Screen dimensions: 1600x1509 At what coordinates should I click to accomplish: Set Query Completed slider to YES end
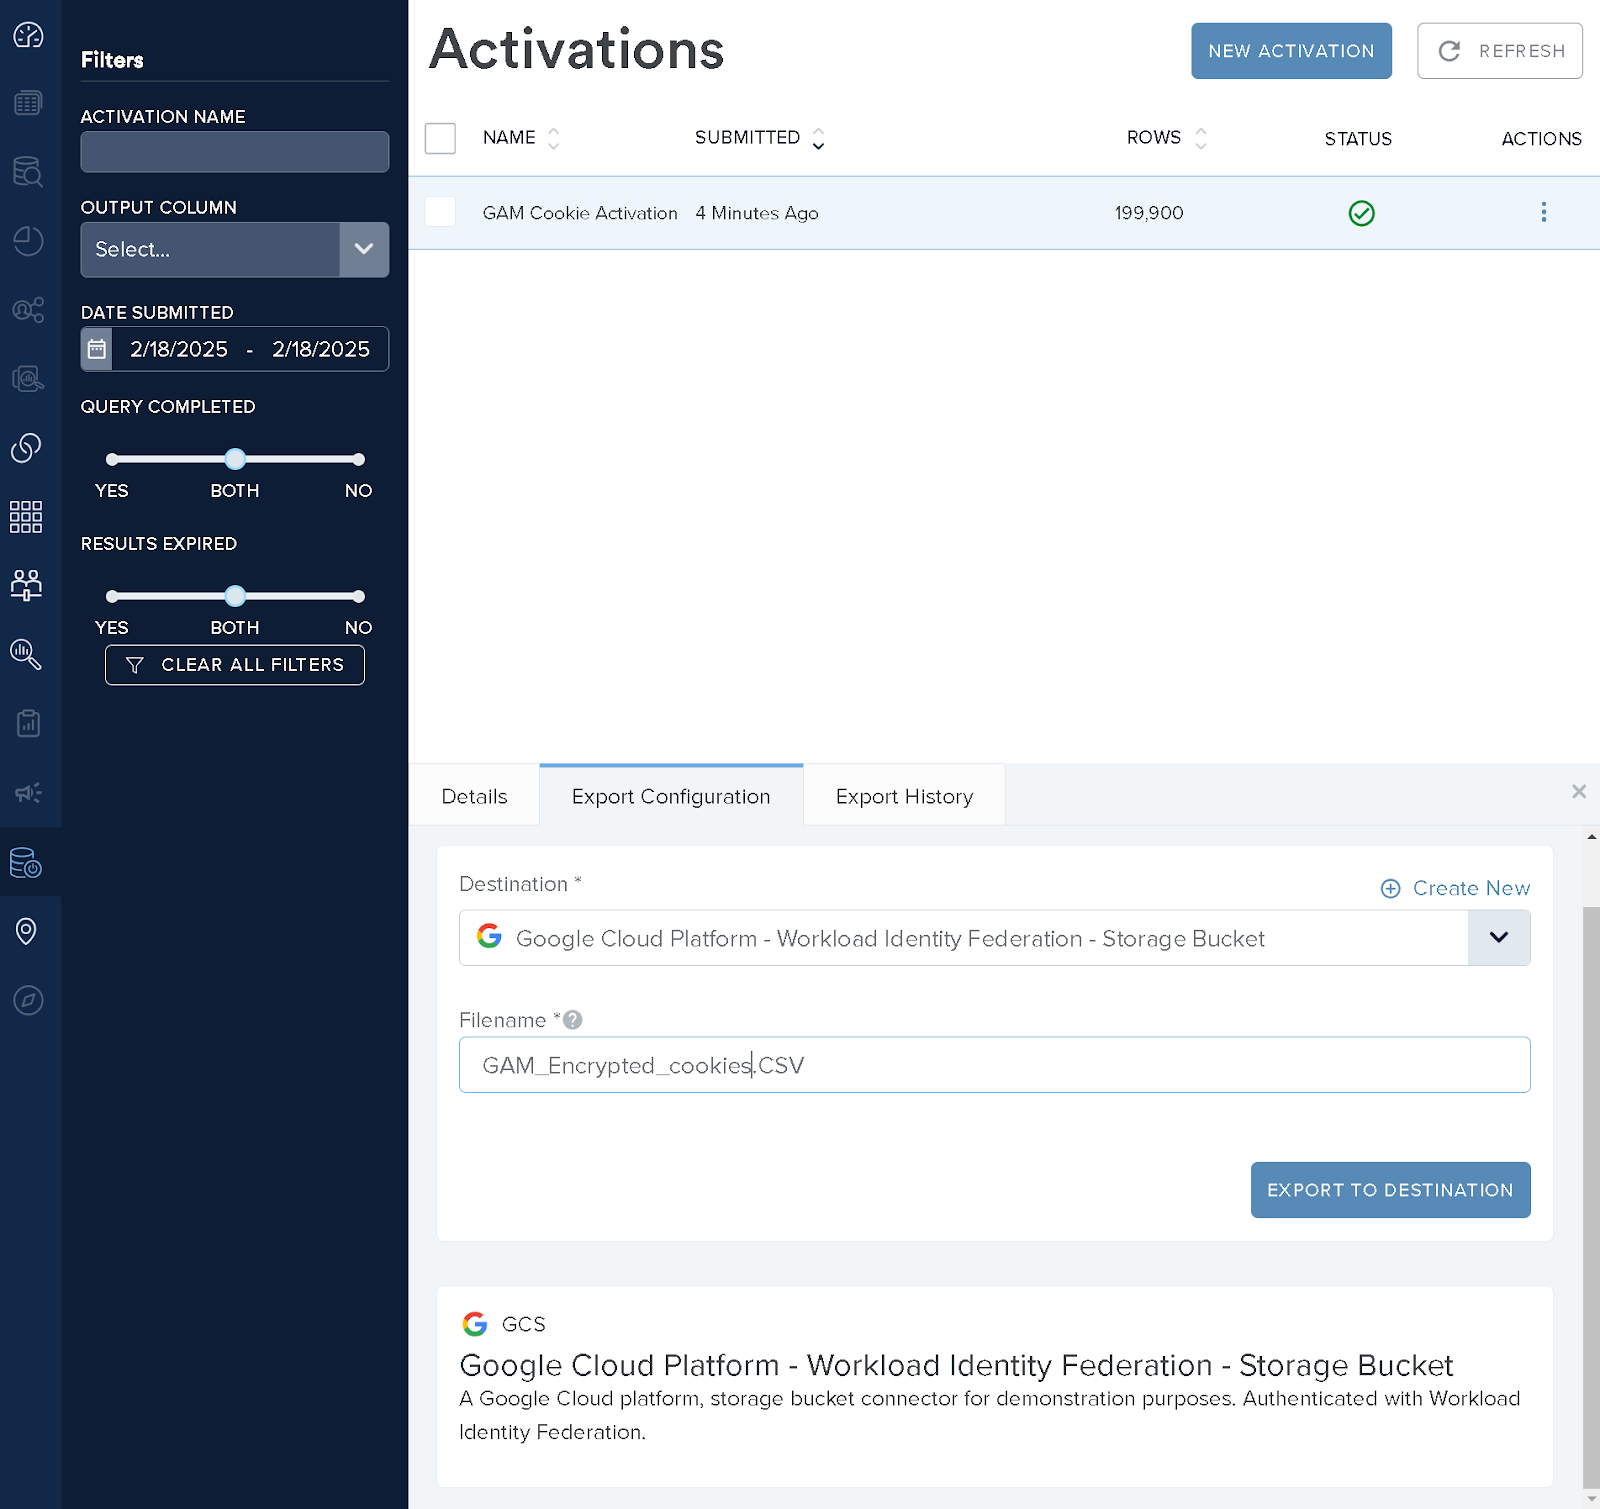click(x=112, y=460)
